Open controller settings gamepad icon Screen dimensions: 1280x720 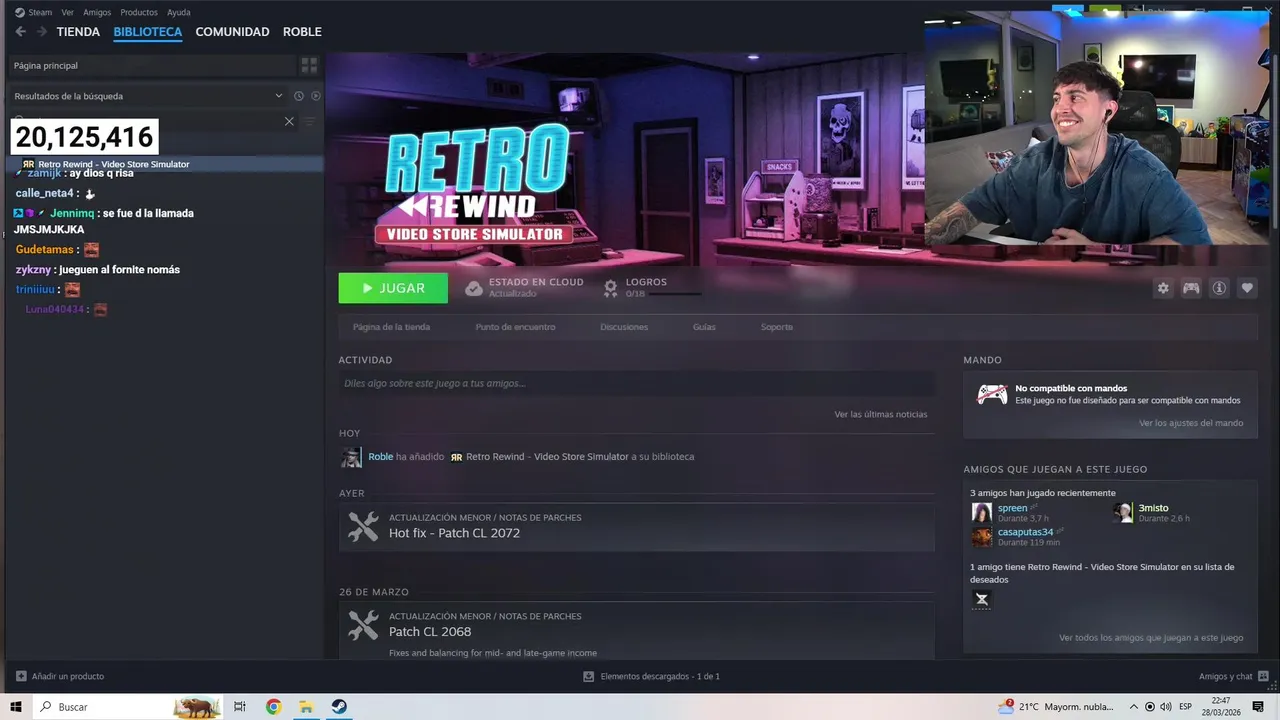click(1191, 288)
